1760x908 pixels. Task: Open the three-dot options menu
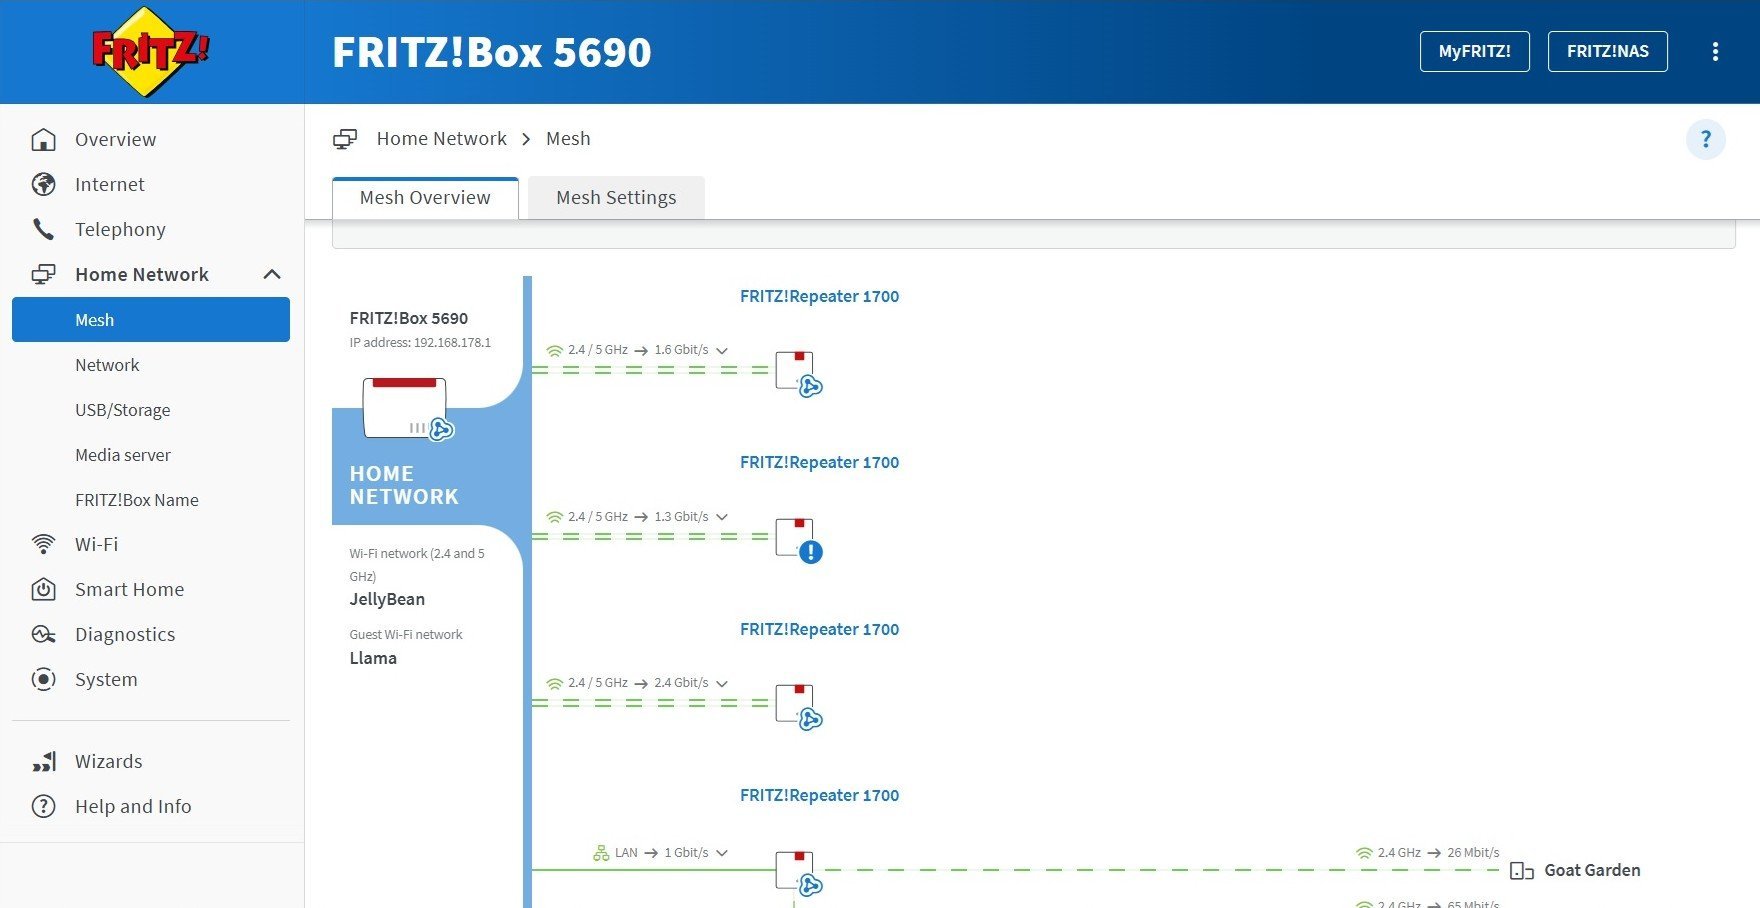(1715, 52)
